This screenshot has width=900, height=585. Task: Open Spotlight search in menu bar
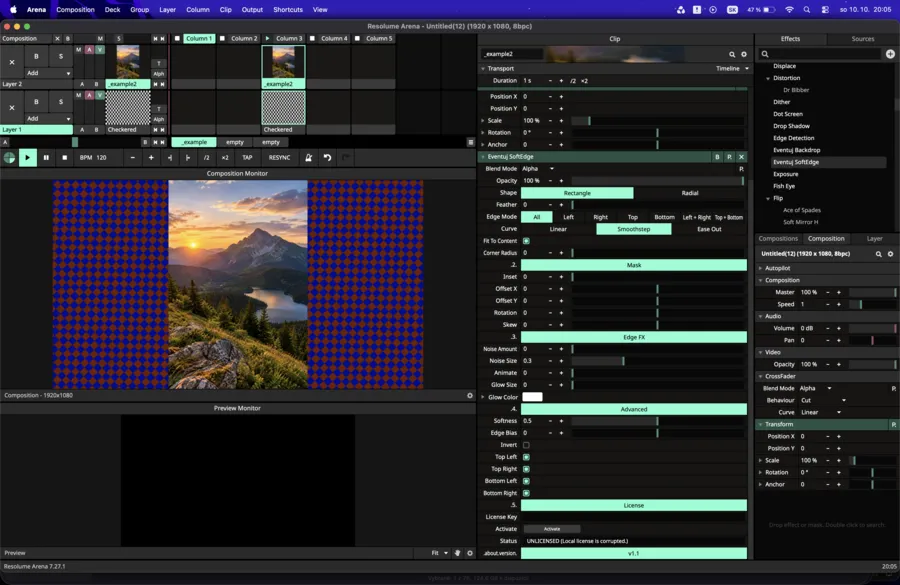(807, 10)
